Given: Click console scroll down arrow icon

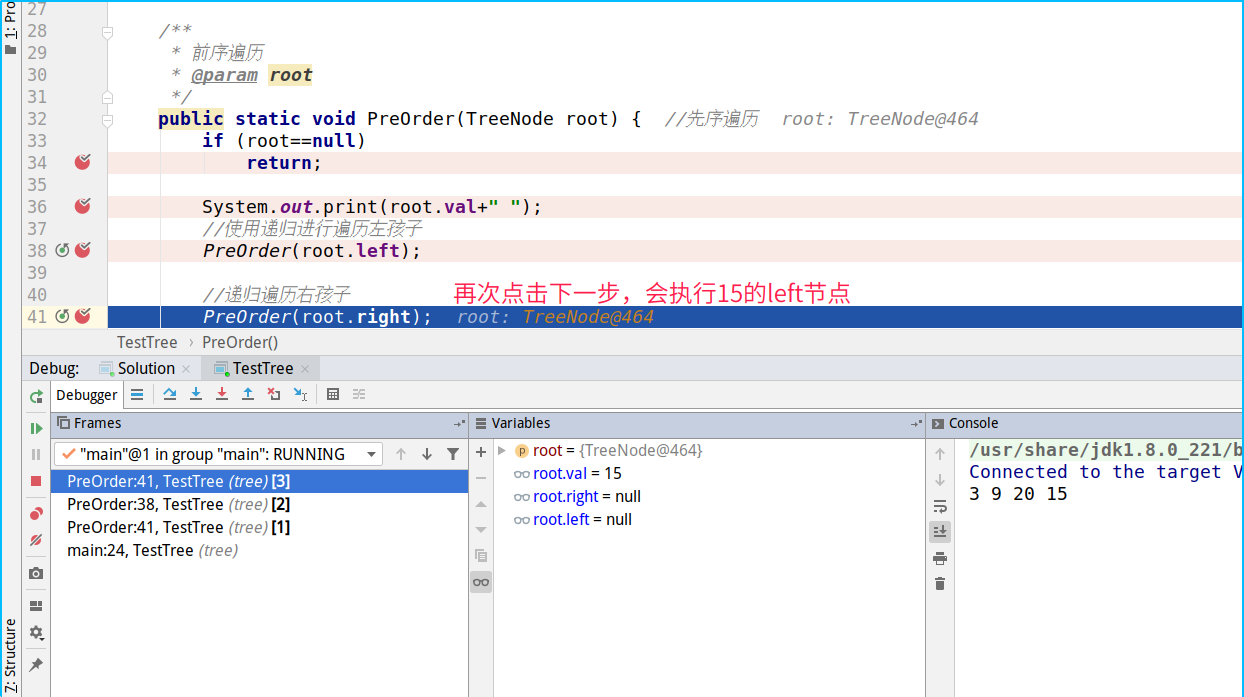Looking at the screenshot, I should 940,480.
